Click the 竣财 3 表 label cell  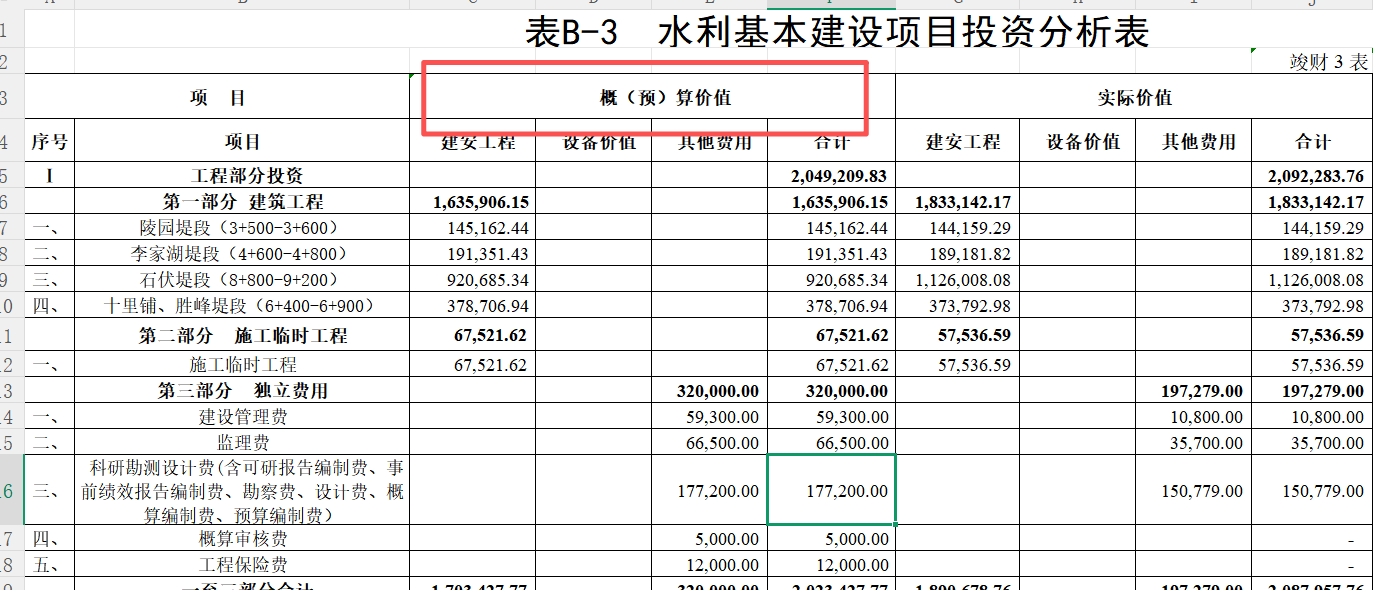pos(1323,59)
